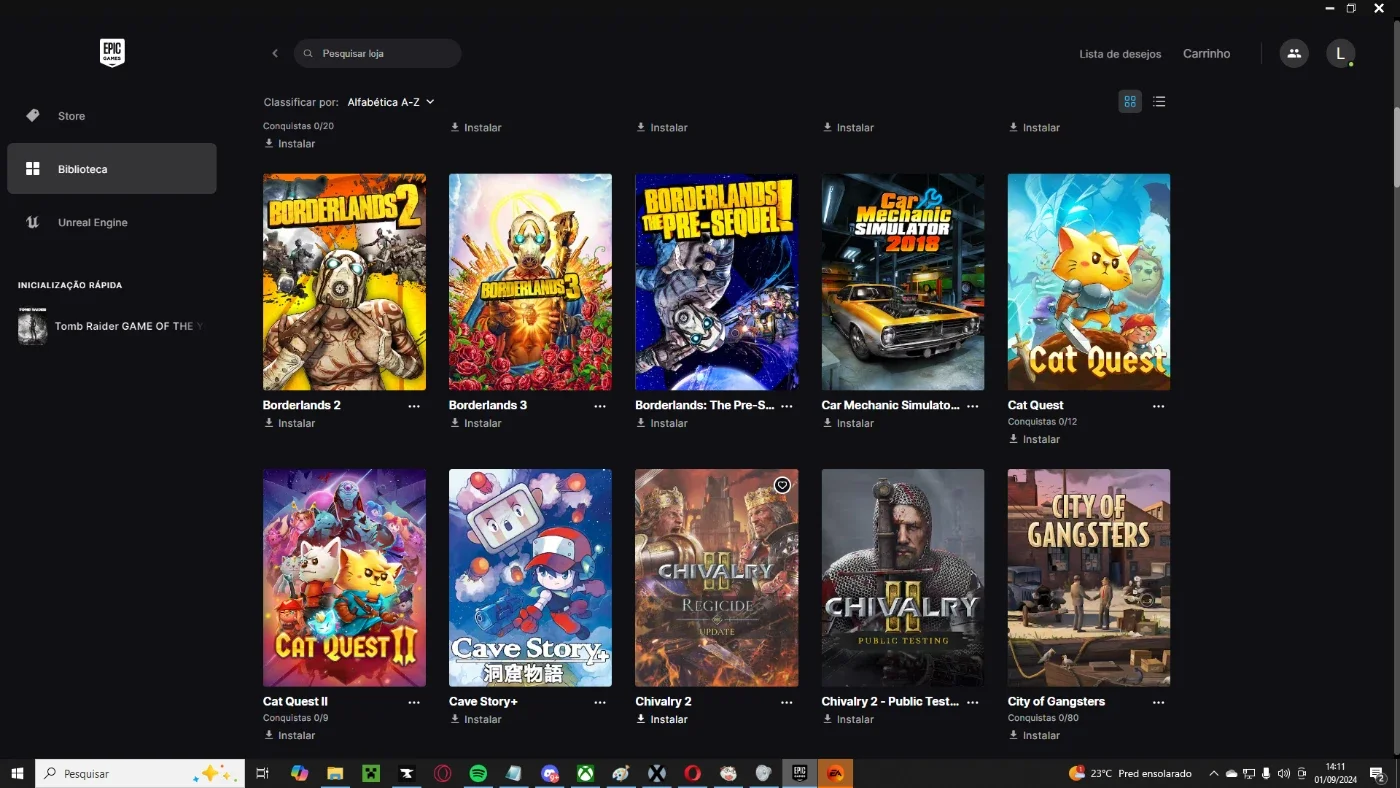Install Chivalry 2
1400x788 pixels.
click(x=662, y=719)
